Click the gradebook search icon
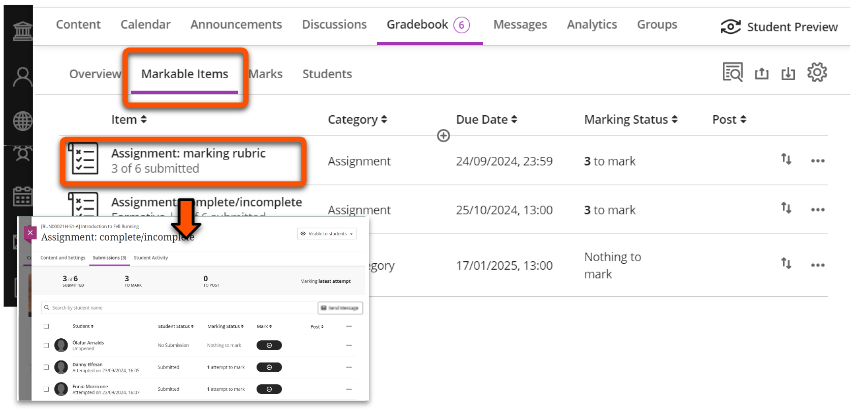The width and height of the screenshot is (854, 415). point(733,73)
